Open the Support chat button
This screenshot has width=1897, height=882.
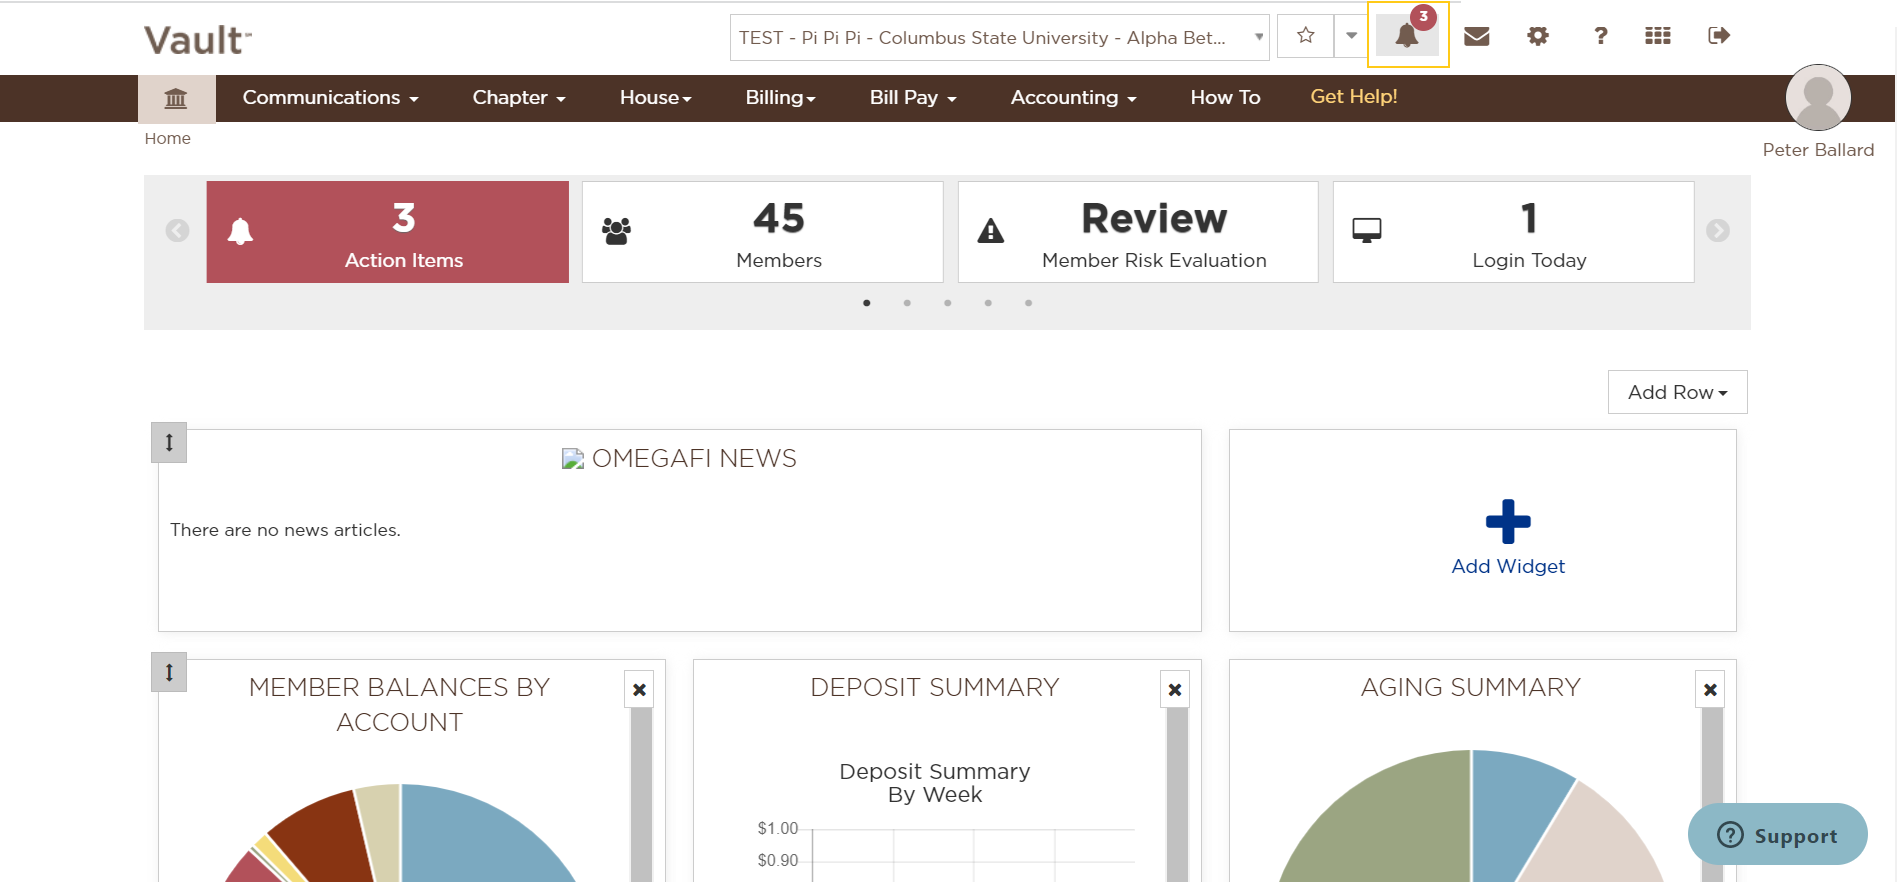point(1777,835)
